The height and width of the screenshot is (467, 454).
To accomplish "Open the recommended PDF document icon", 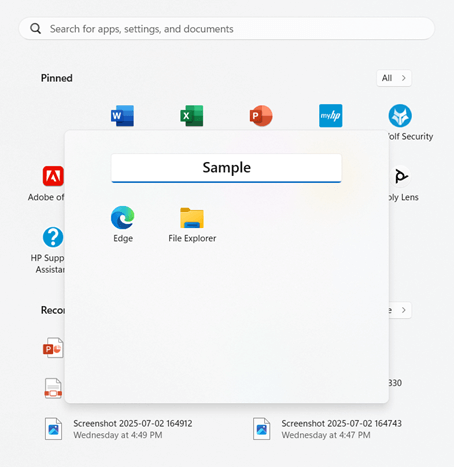I will [x=53, y=388].
